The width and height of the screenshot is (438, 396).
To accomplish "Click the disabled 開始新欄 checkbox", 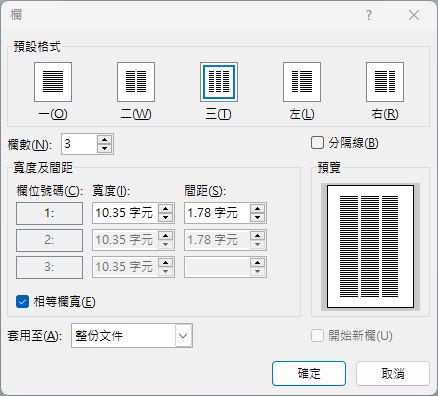I will point(317,336).
